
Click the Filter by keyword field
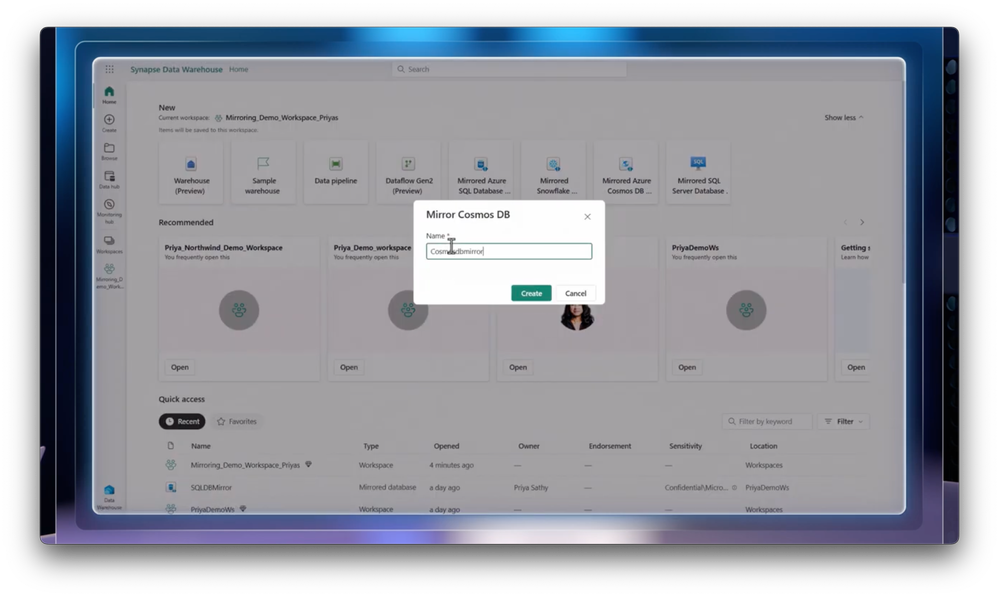pos(767,421)
